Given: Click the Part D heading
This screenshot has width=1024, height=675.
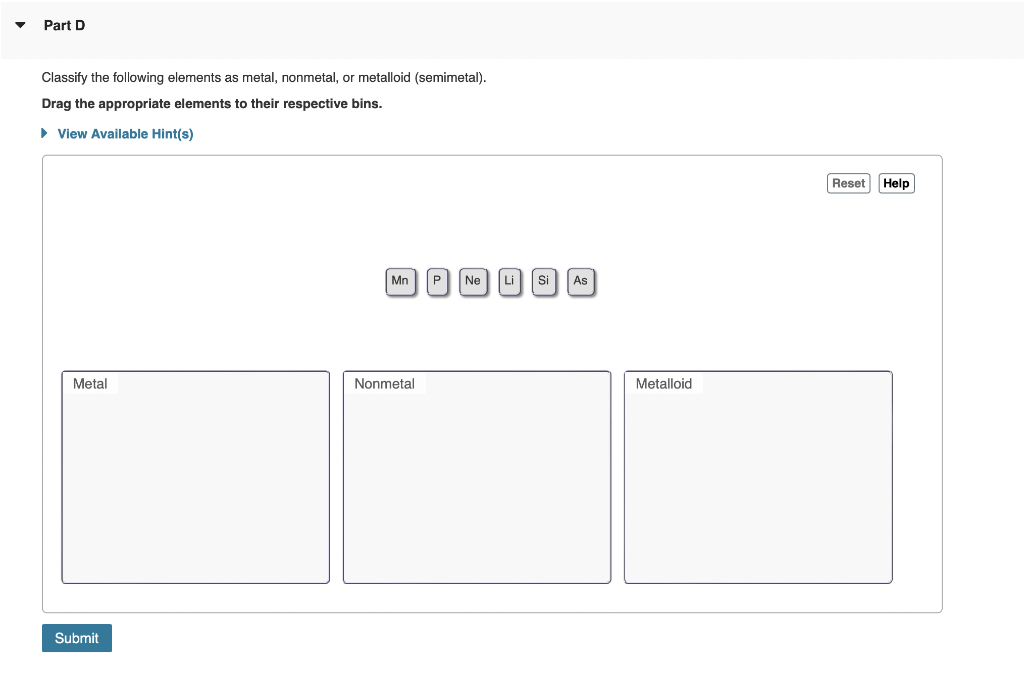Looking at the screenshot, I should 64,25.
